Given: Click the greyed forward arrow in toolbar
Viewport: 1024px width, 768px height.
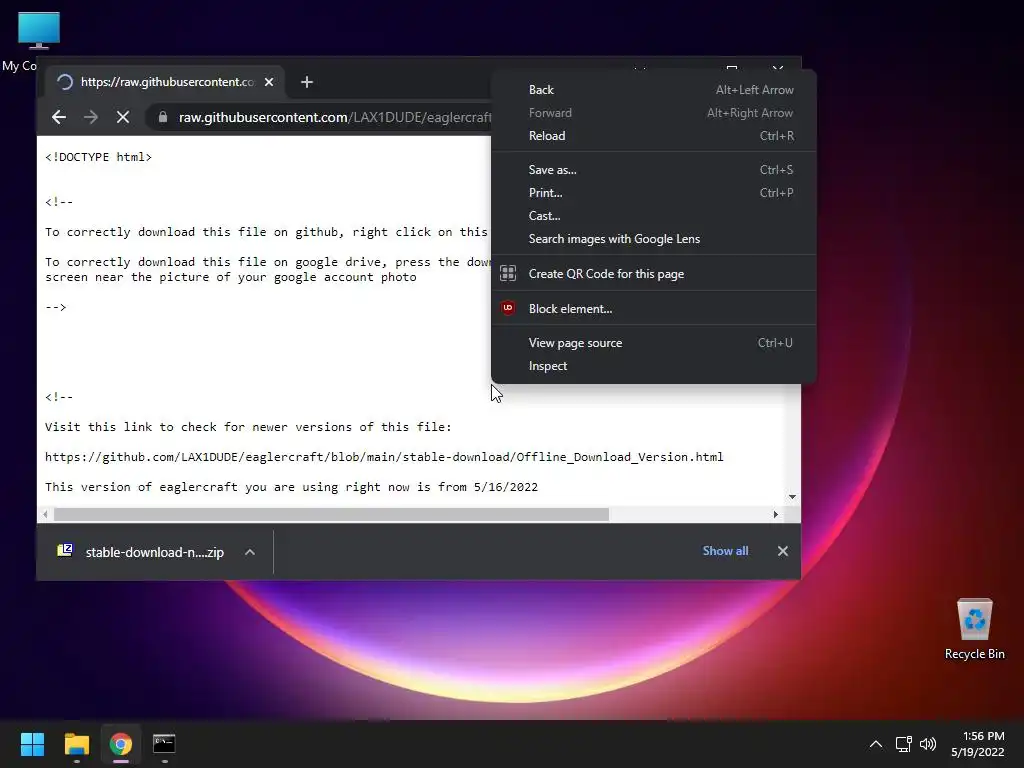Looking at the screenshot, I should [91, 117].
